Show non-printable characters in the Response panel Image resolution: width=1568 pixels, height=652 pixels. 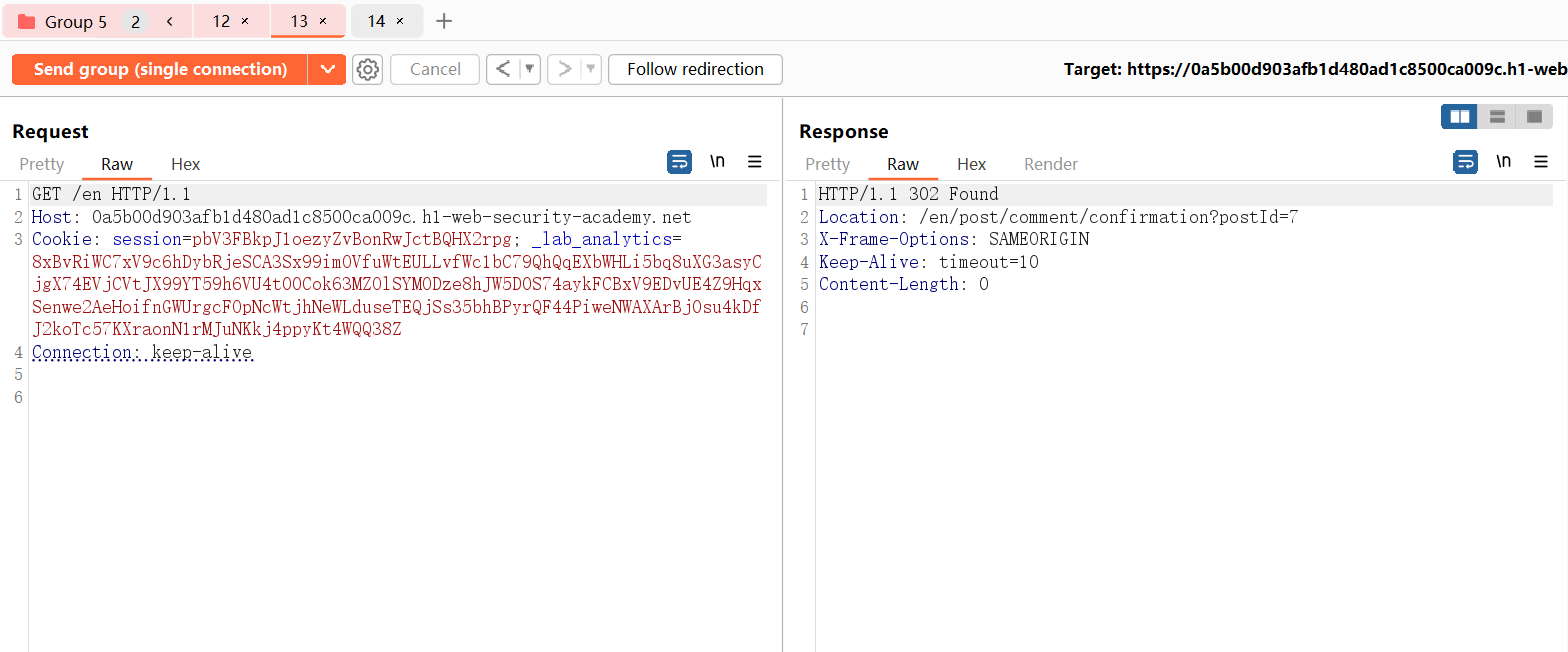(x=1503, y=162)
